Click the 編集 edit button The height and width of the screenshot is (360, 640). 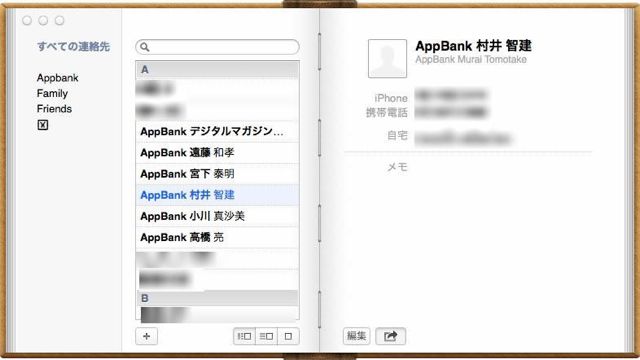point(356,336)
